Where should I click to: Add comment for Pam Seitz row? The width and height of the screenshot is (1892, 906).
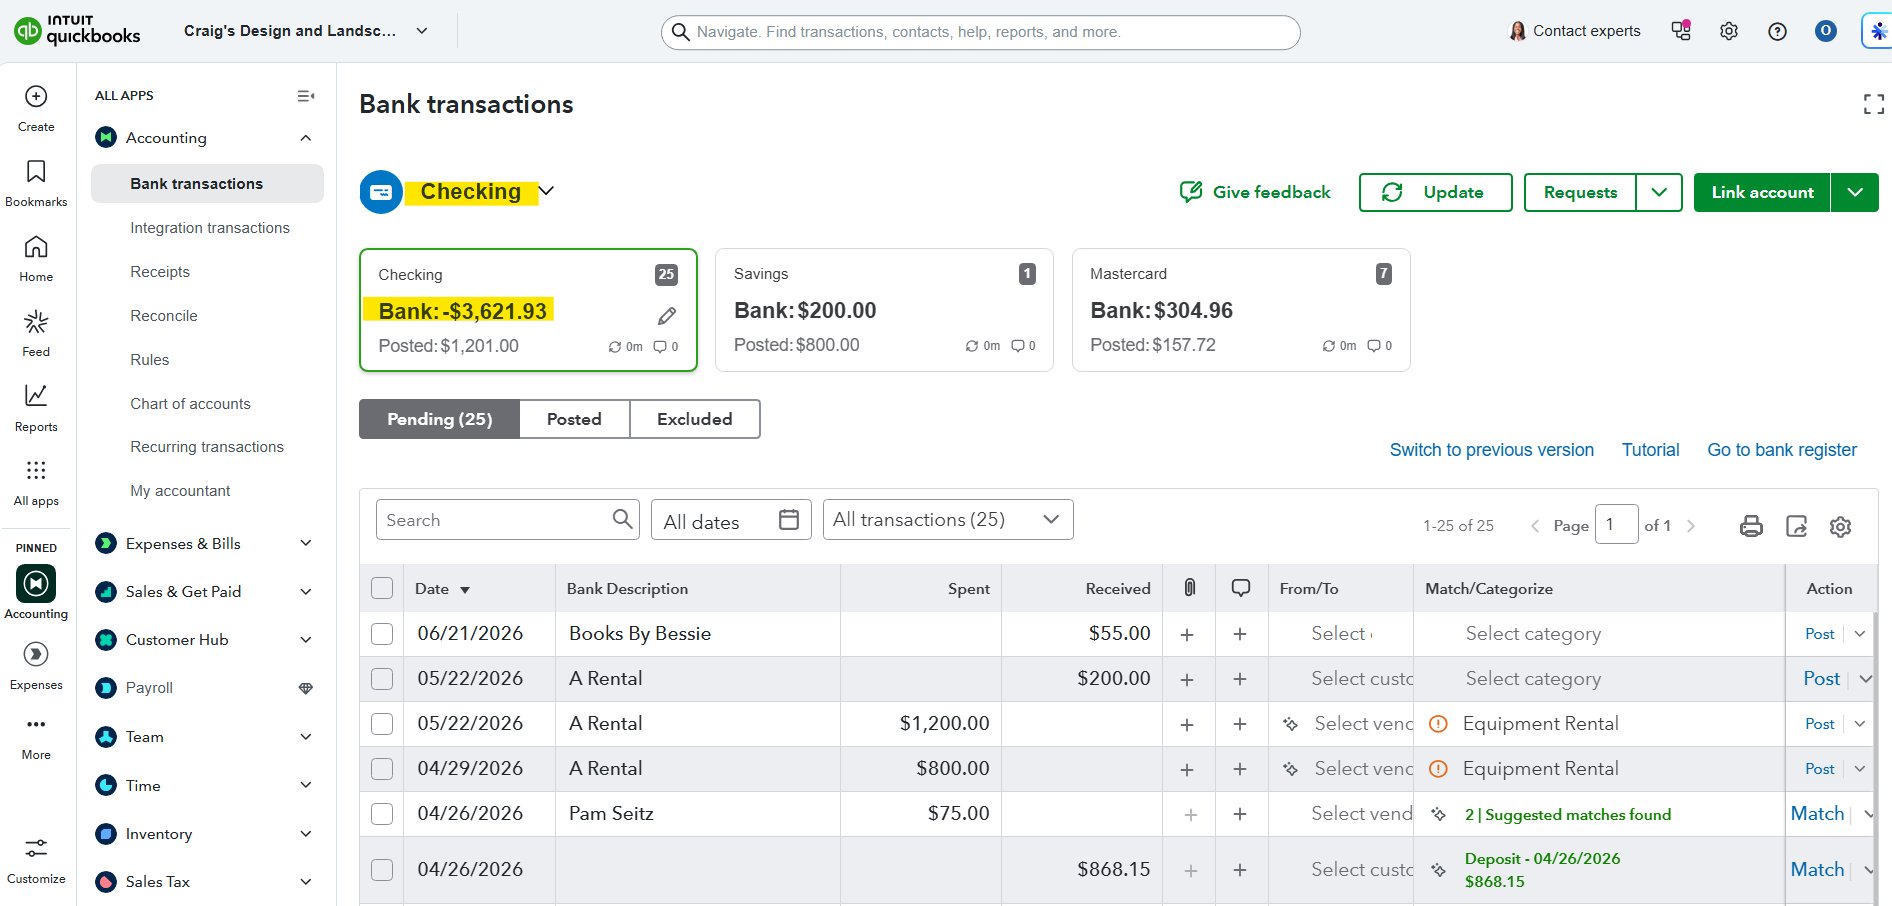tap(1240, 814)
